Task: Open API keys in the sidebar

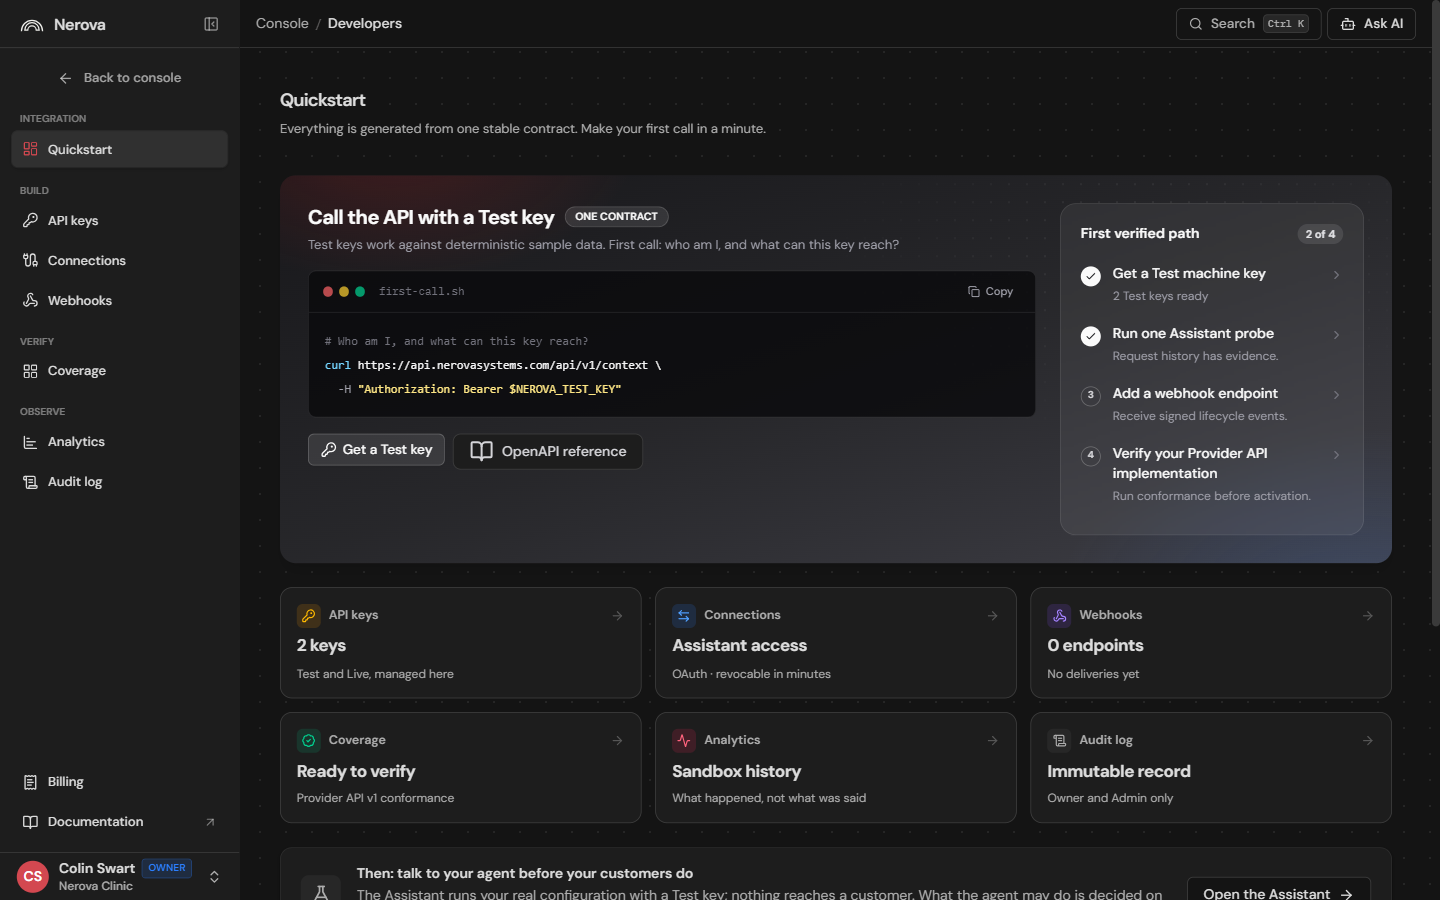Action: tap(120, 220)
